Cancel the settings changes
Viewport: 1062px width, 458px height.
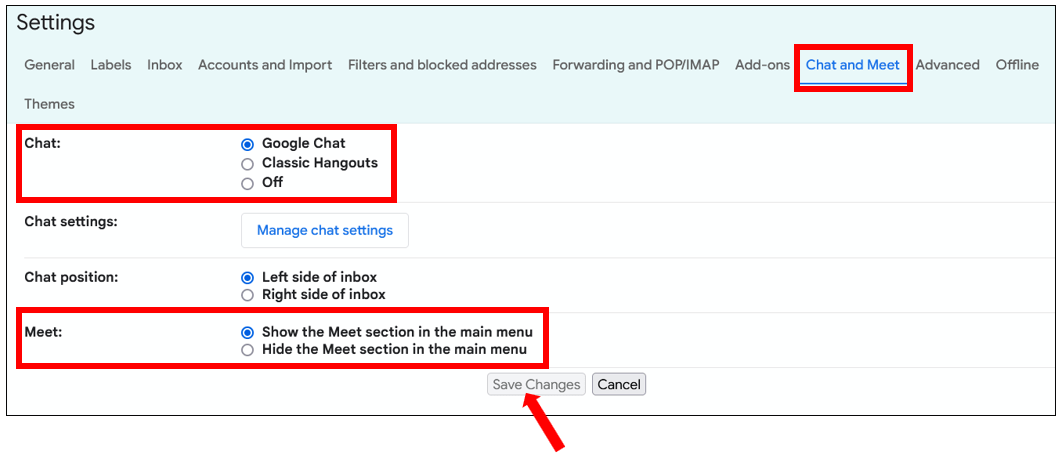click(619, 384)
